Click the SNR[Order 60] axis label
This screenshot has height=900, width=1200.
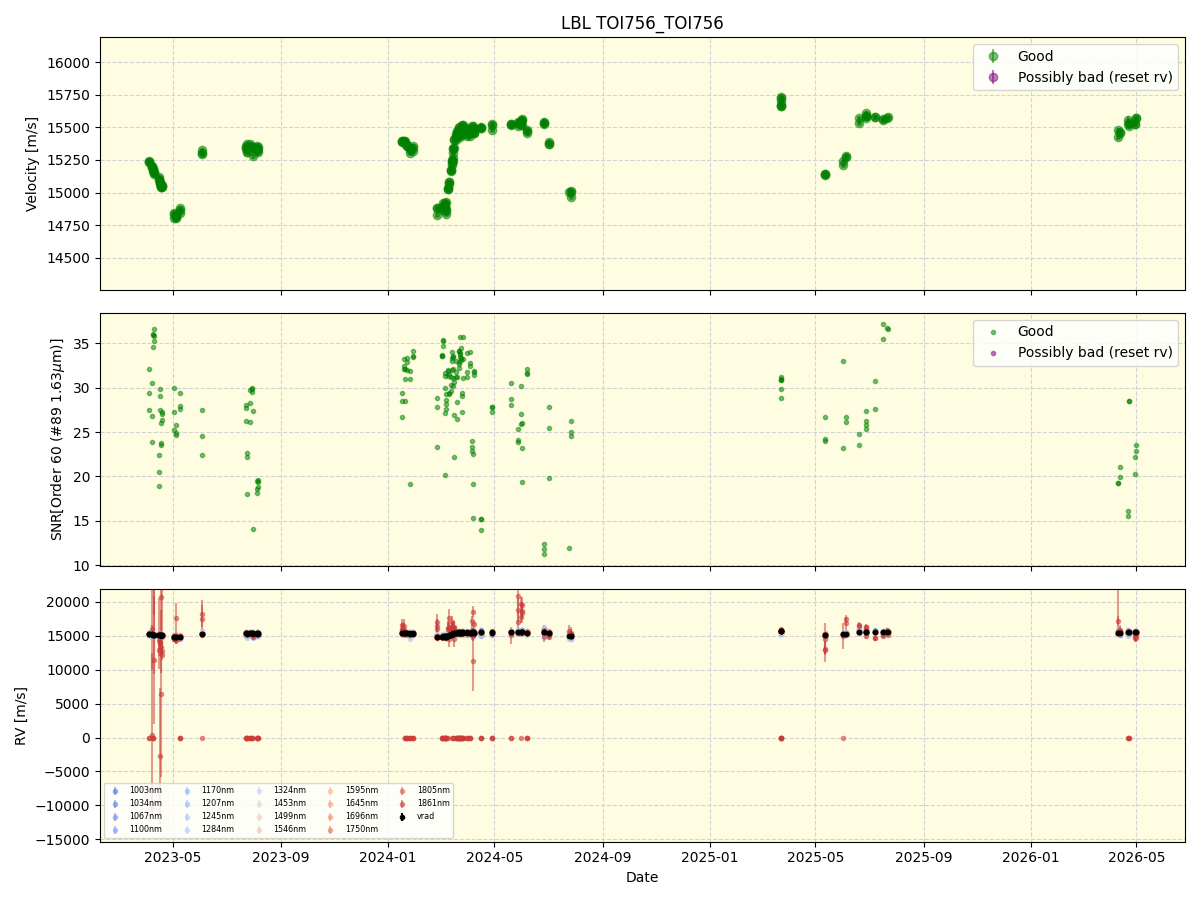point(57,439)
